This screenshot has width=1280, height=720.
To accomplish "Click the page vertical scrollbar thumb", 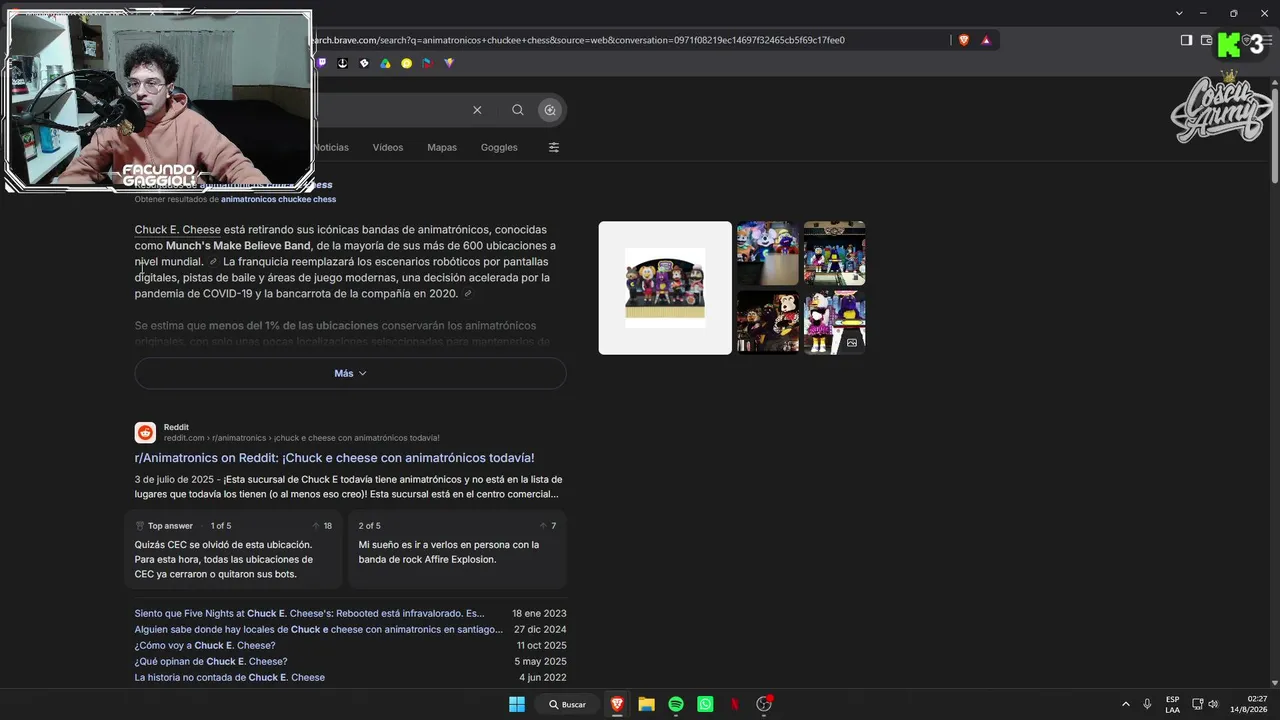I will 1274,135.
